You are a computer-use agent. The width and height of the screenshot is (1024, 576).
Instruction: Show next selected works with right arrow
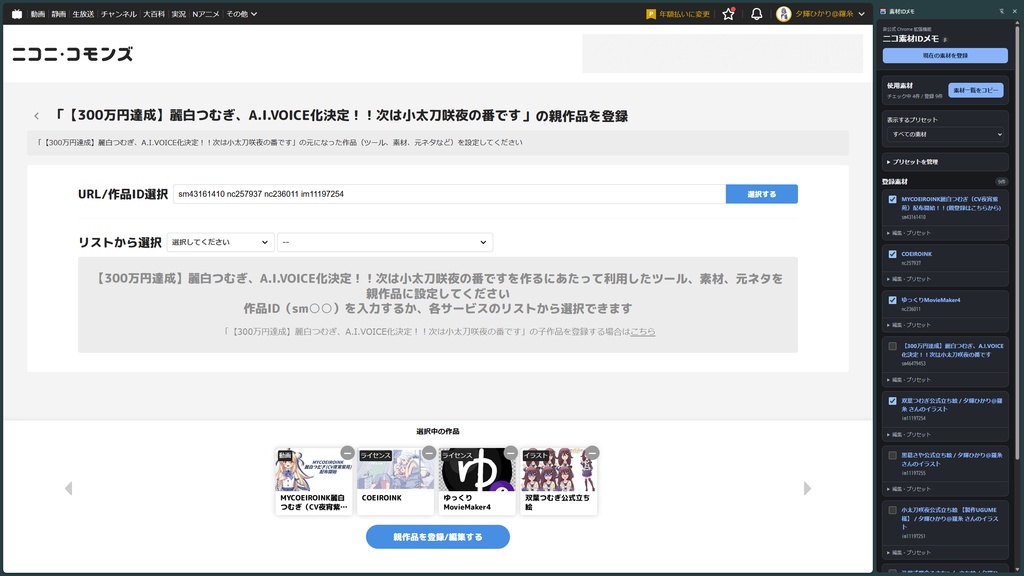pos(807,488)
